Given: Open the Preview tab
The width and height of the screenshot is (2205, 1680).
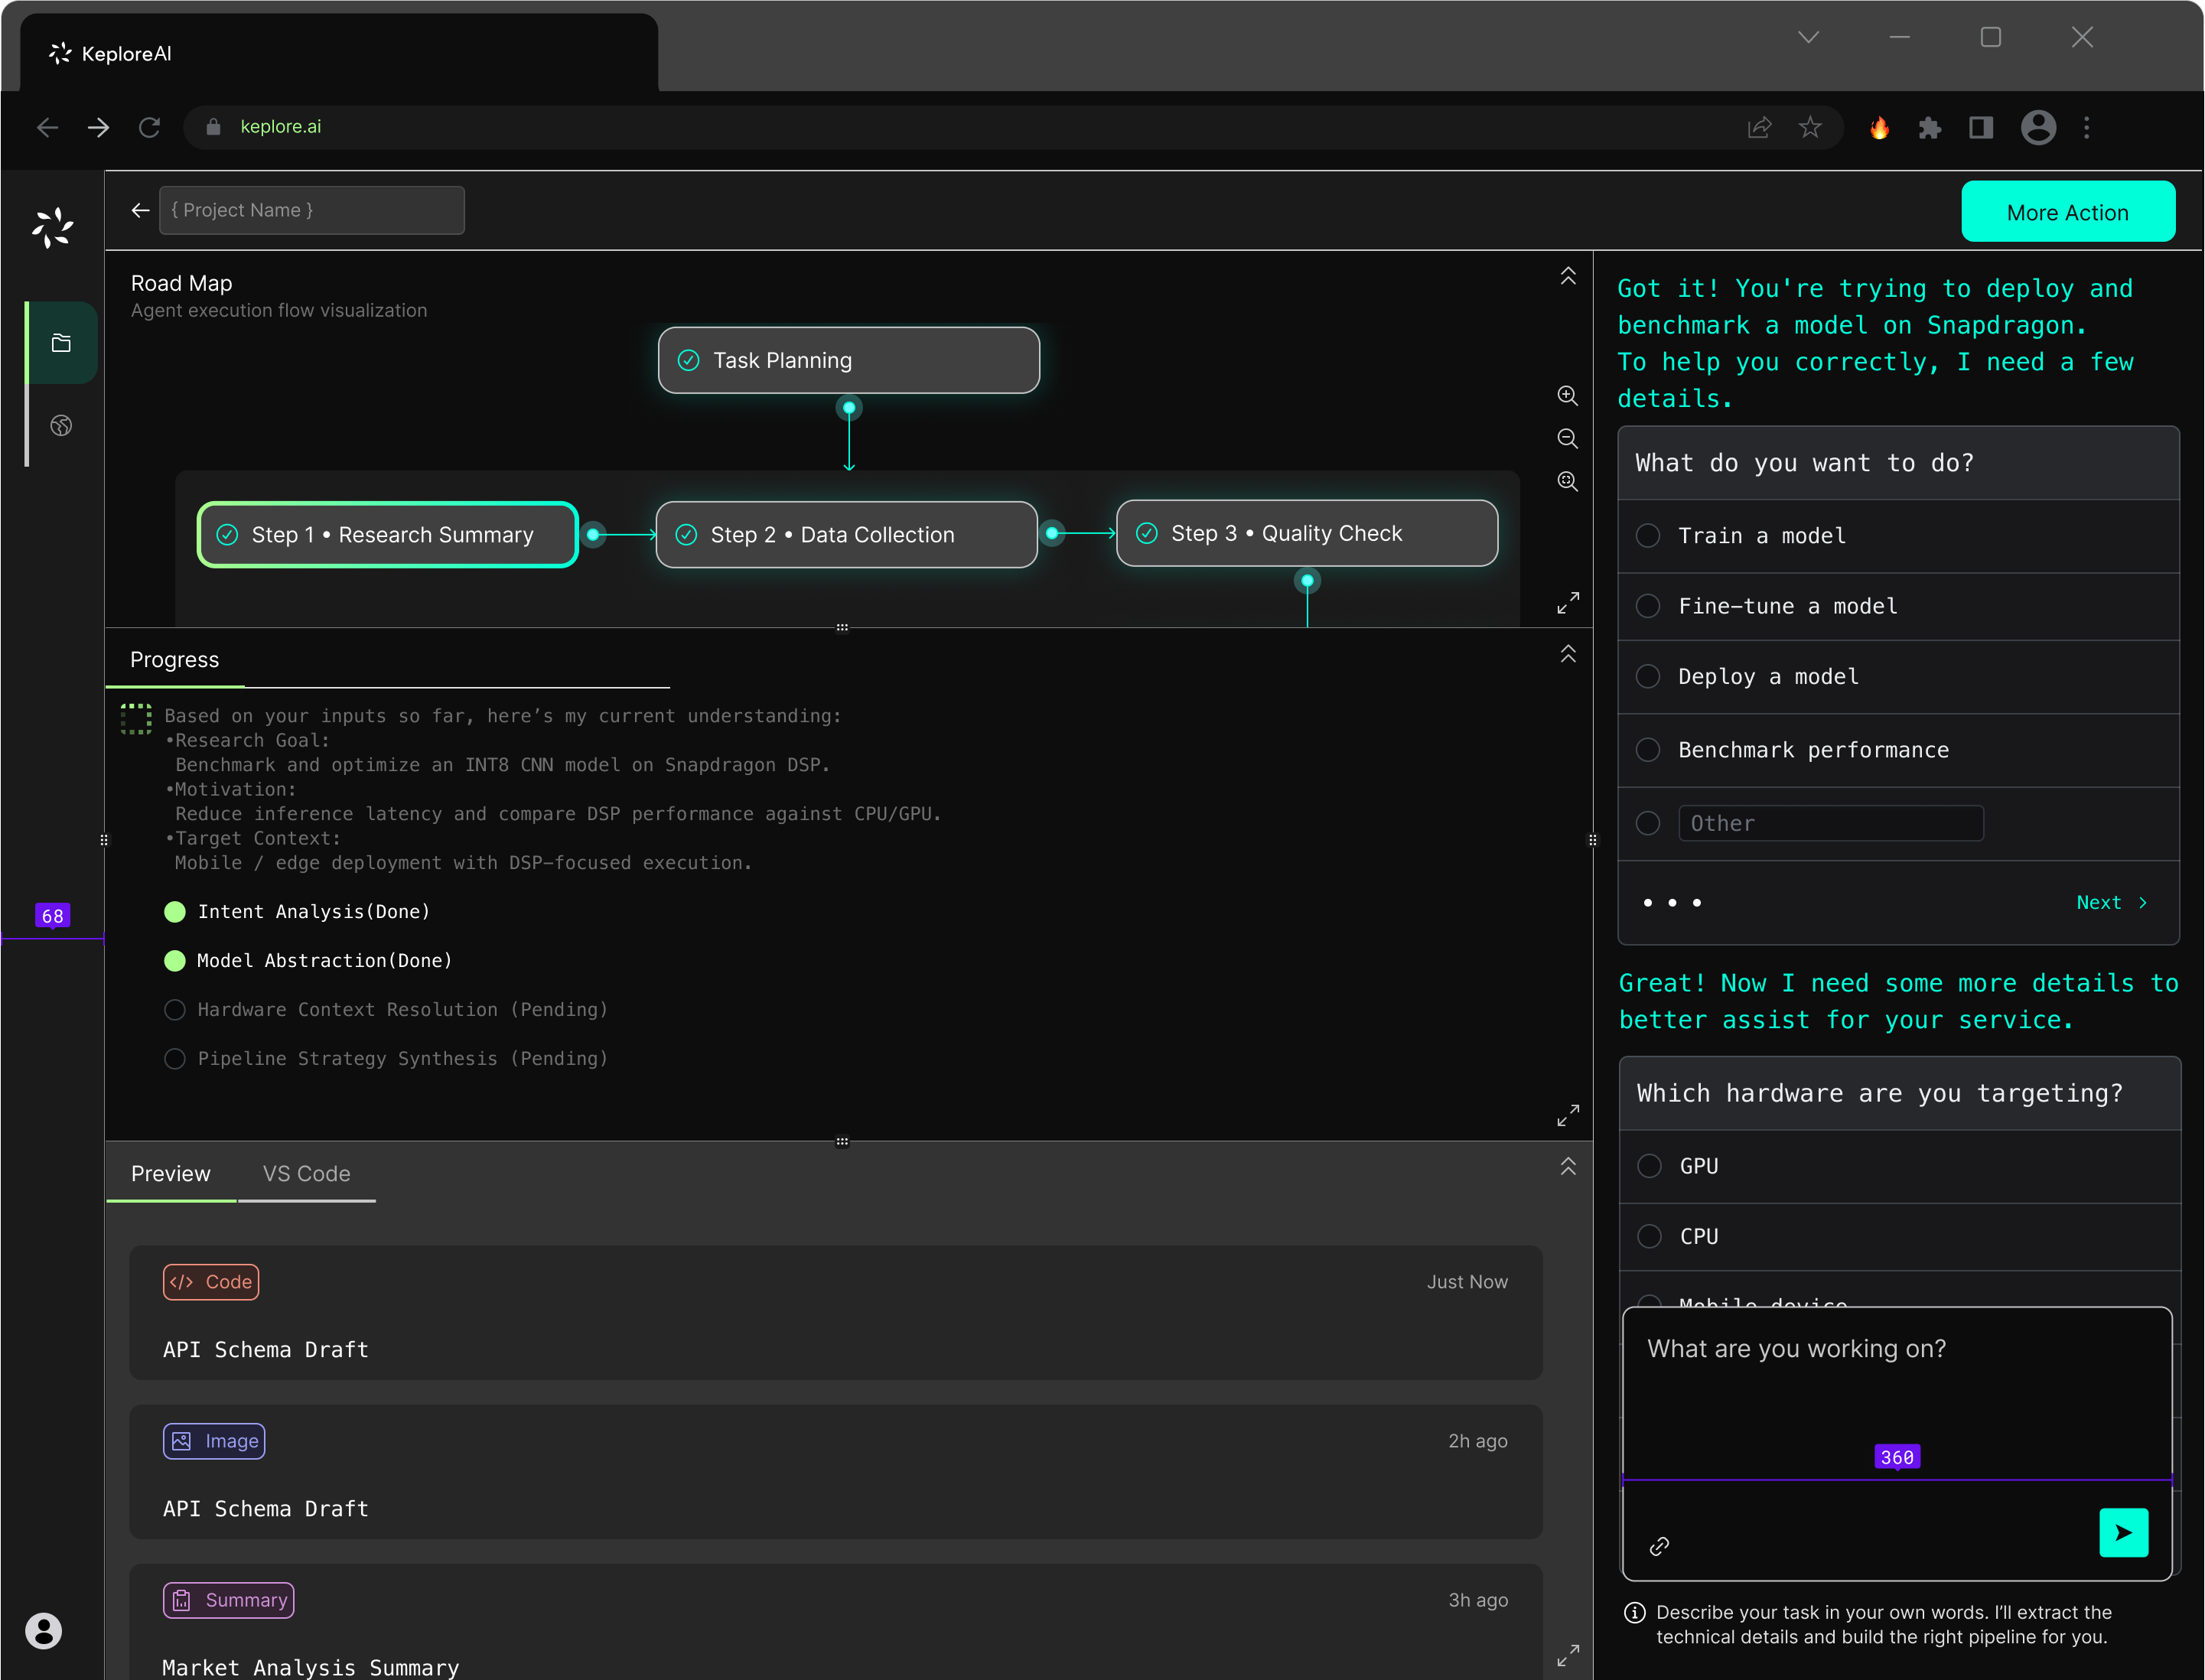Looking at the screenshot, I should click(170, 1173).
